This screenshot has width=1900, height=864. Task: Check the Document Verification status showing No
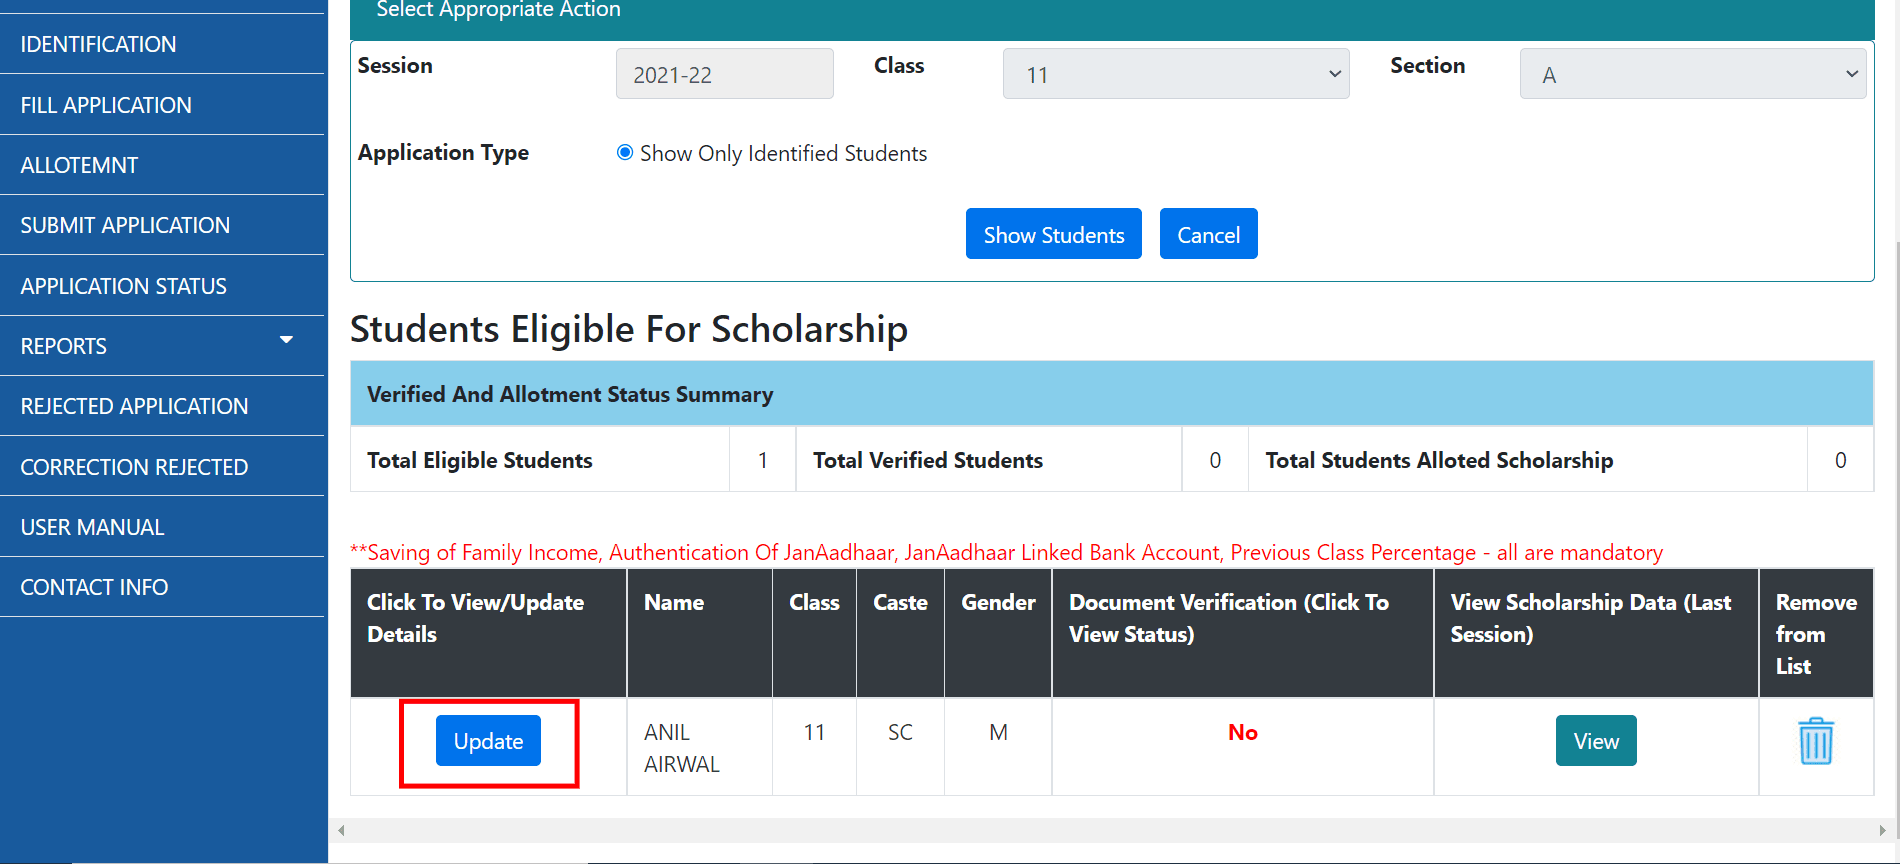tap(1242, 732)
